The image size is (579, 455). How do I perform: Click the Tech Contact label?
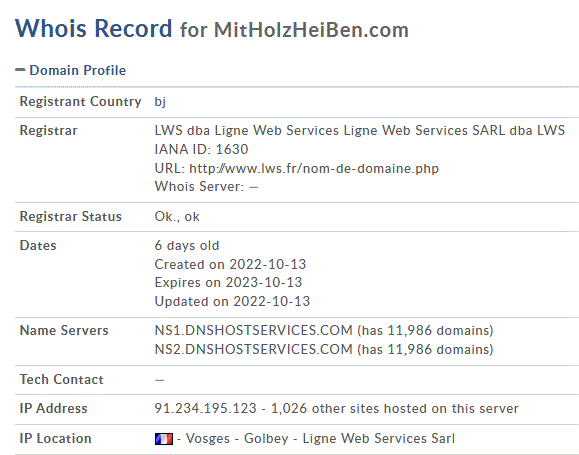(62, 380)
